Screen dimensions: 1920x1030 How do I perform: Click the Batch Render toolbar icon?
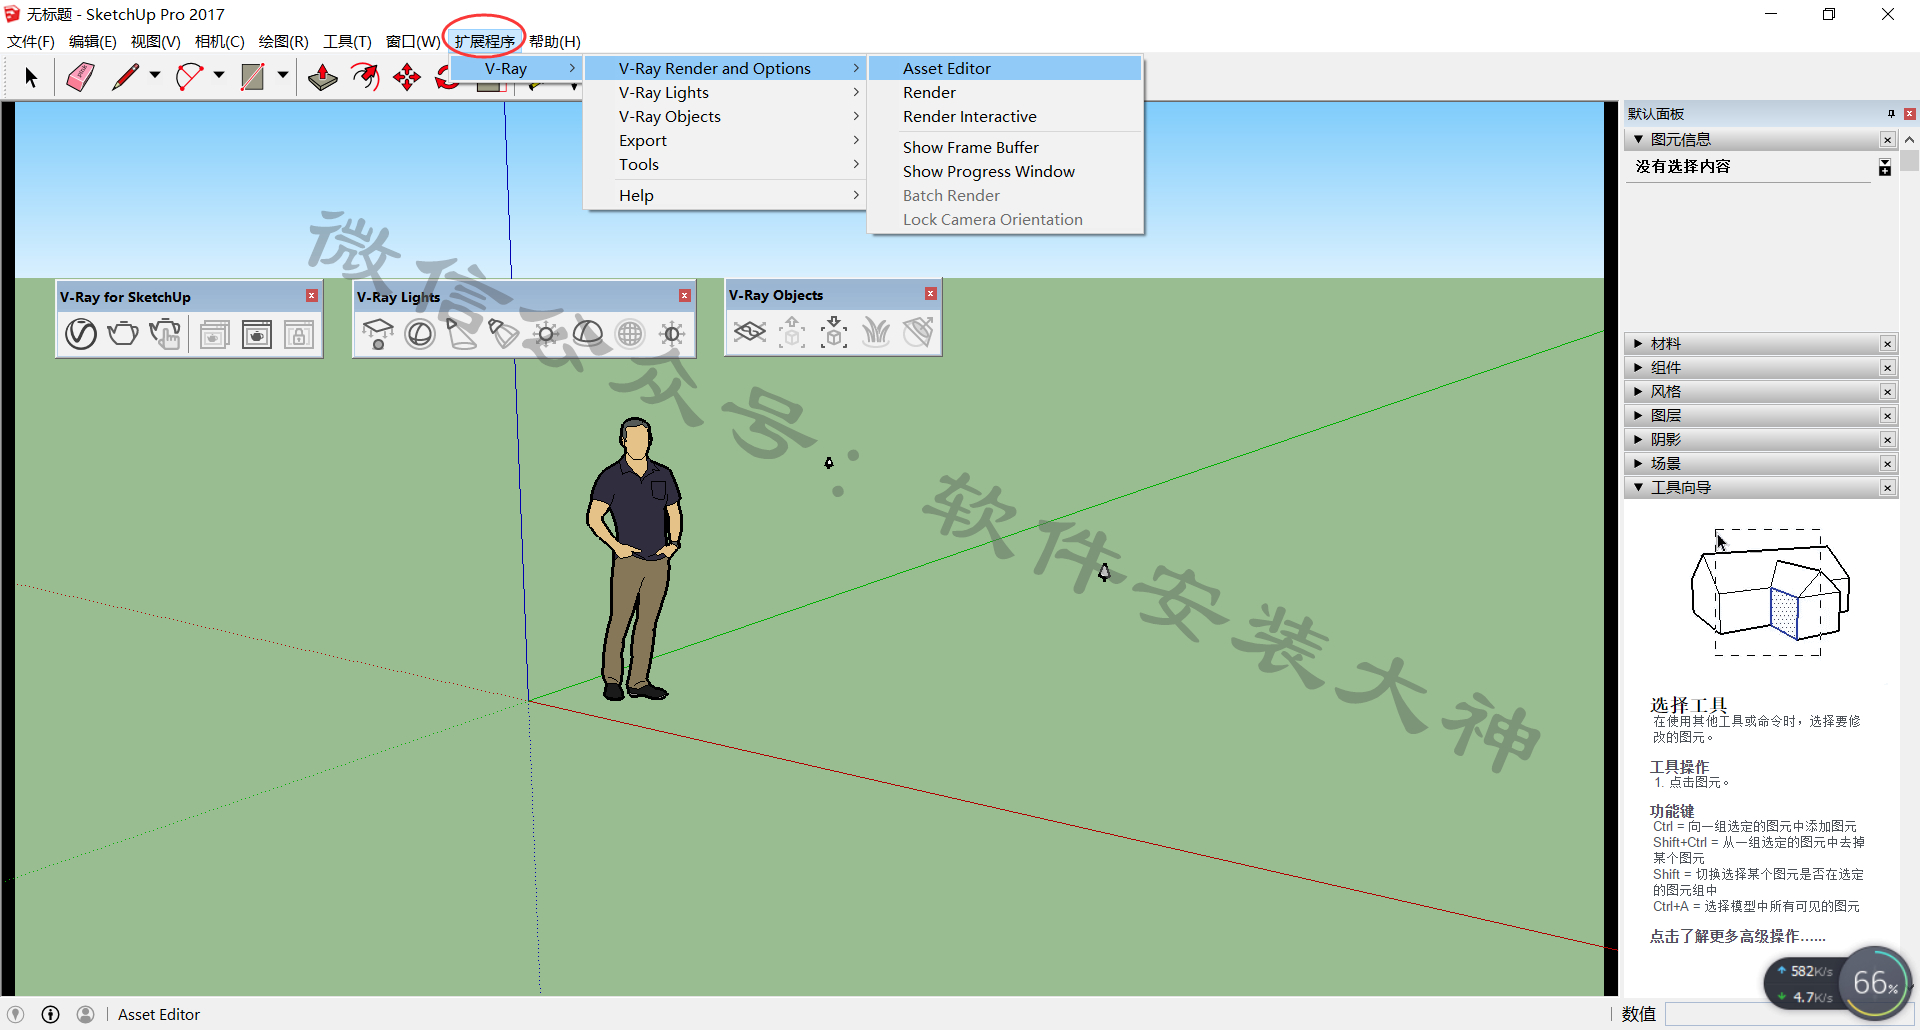214,333
